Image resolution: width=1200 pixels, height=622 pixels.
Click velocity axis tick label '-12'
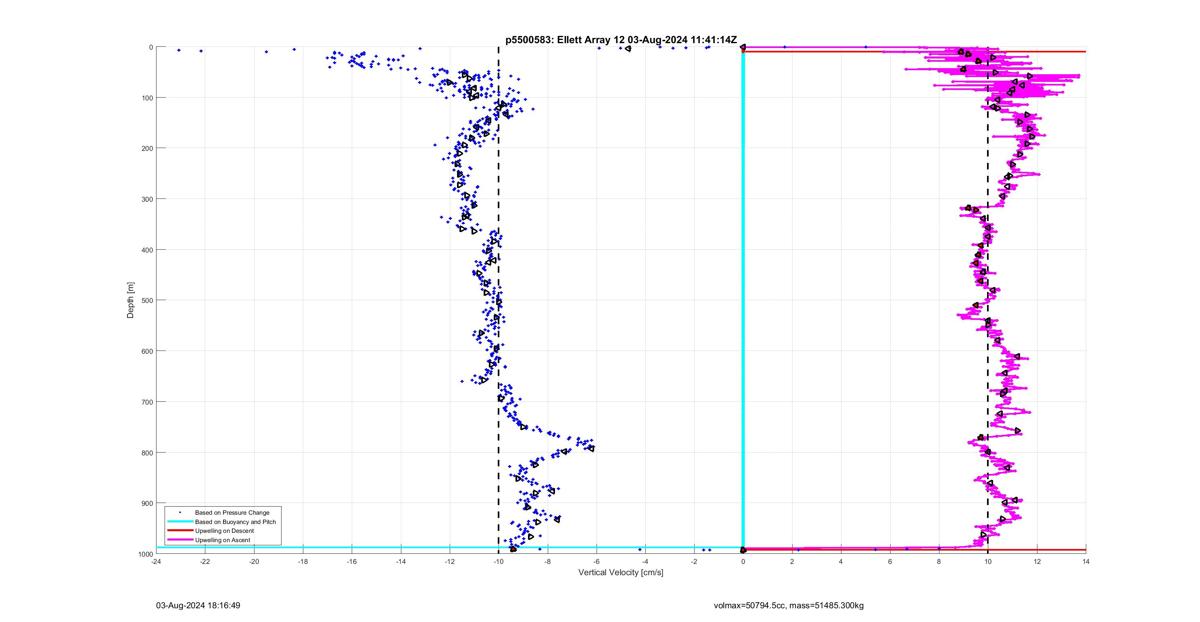coord(450,562)
